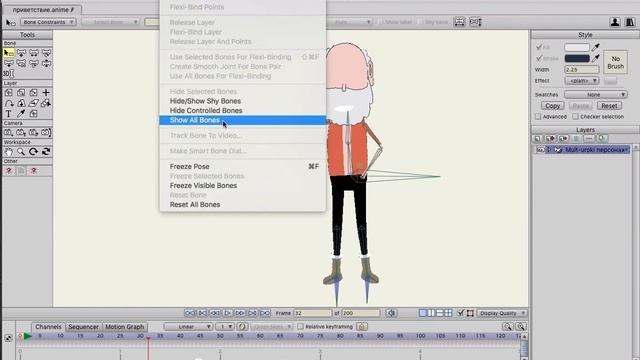This screenshot has width=640, height=360.
Task: Choose Freeze Visible Bones menu item
Action: coord(203,186)
